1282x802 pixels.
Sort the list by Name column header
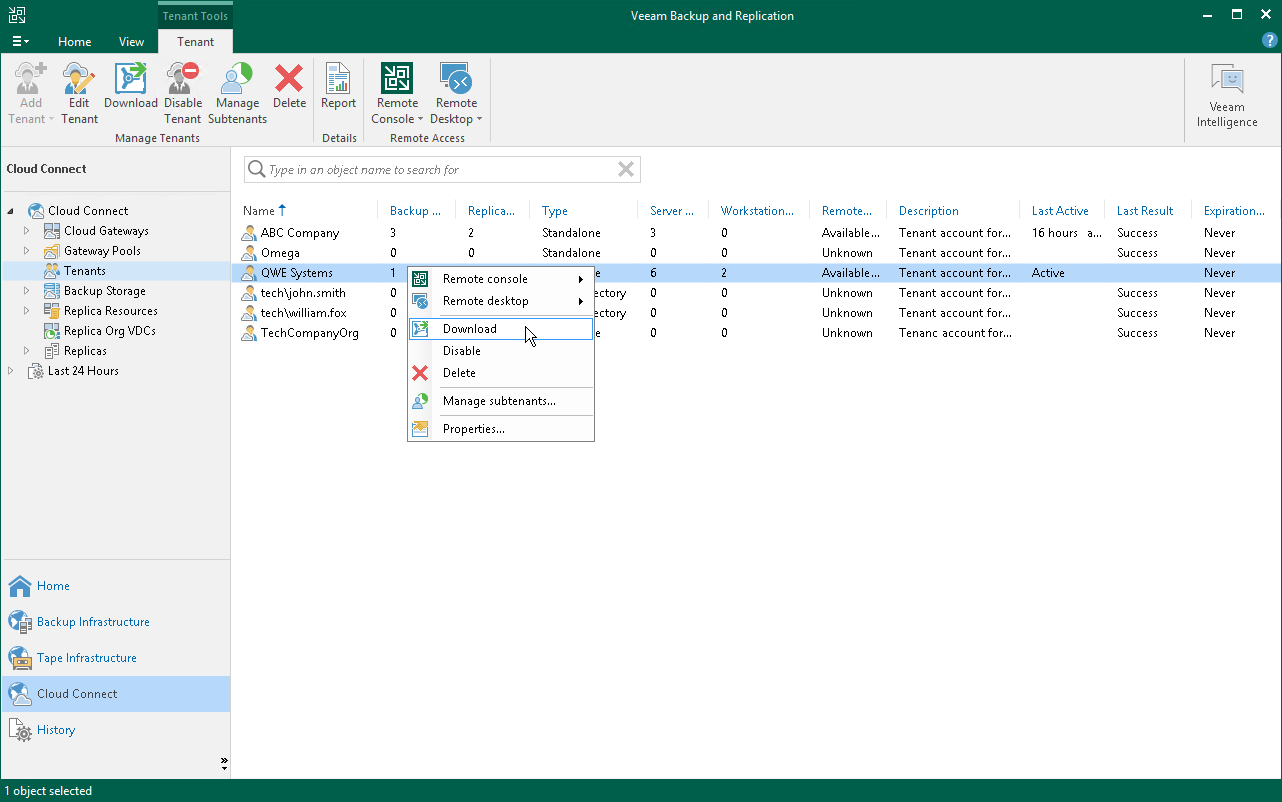pos(258,211)
